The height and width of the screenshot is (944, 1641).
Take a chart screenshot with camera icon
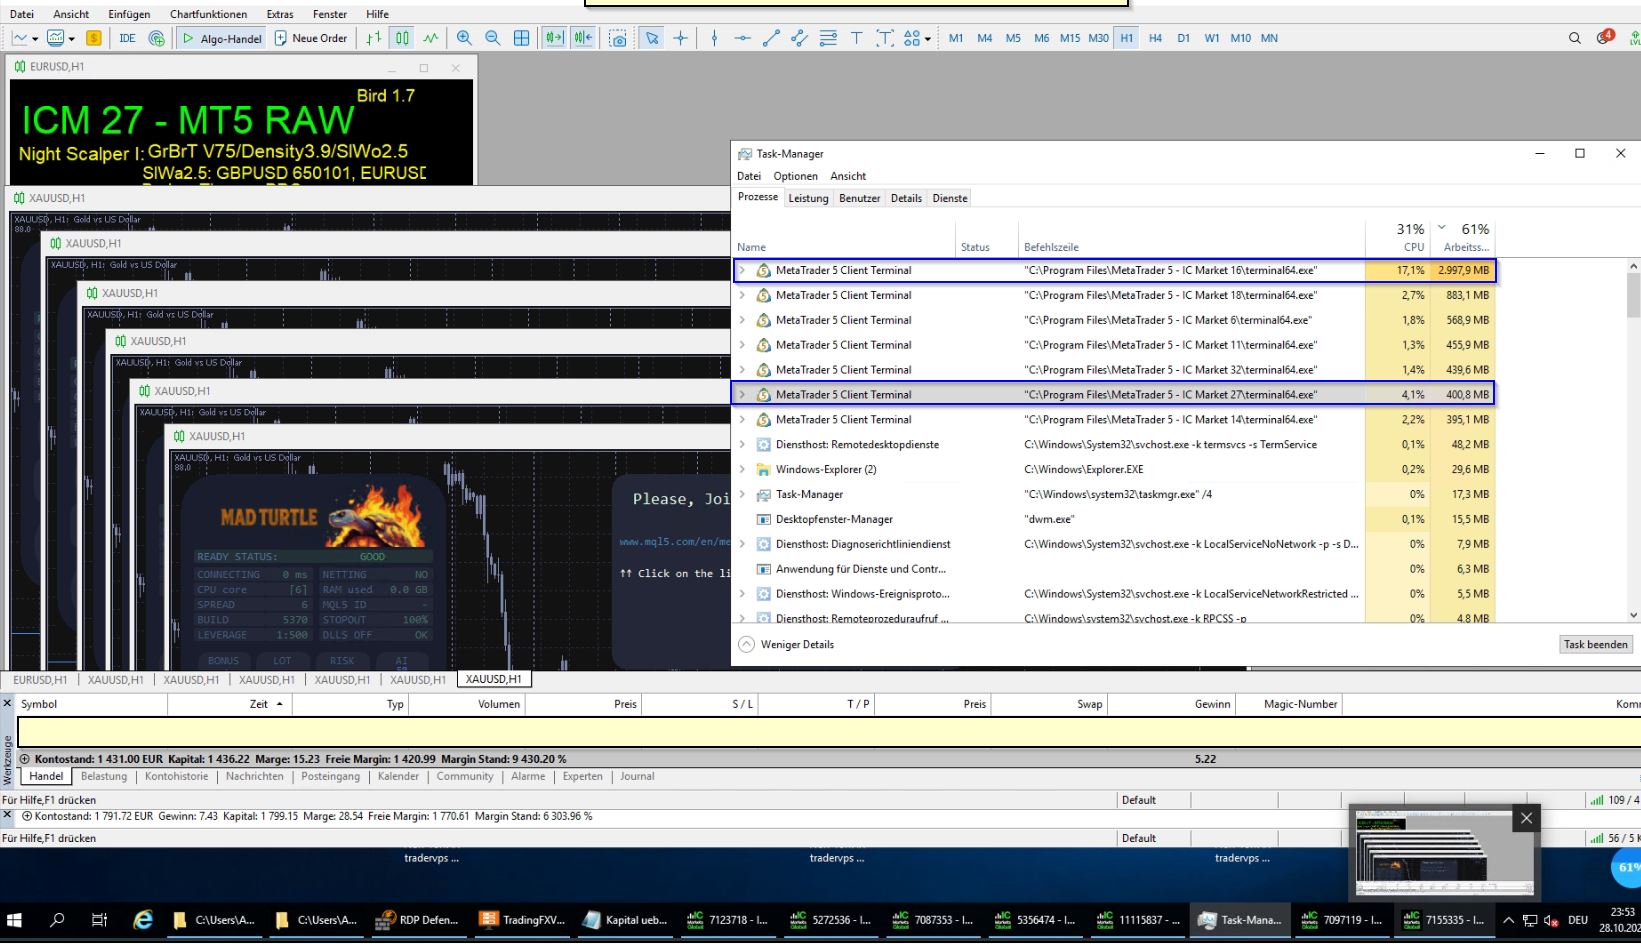click(618, 38)
